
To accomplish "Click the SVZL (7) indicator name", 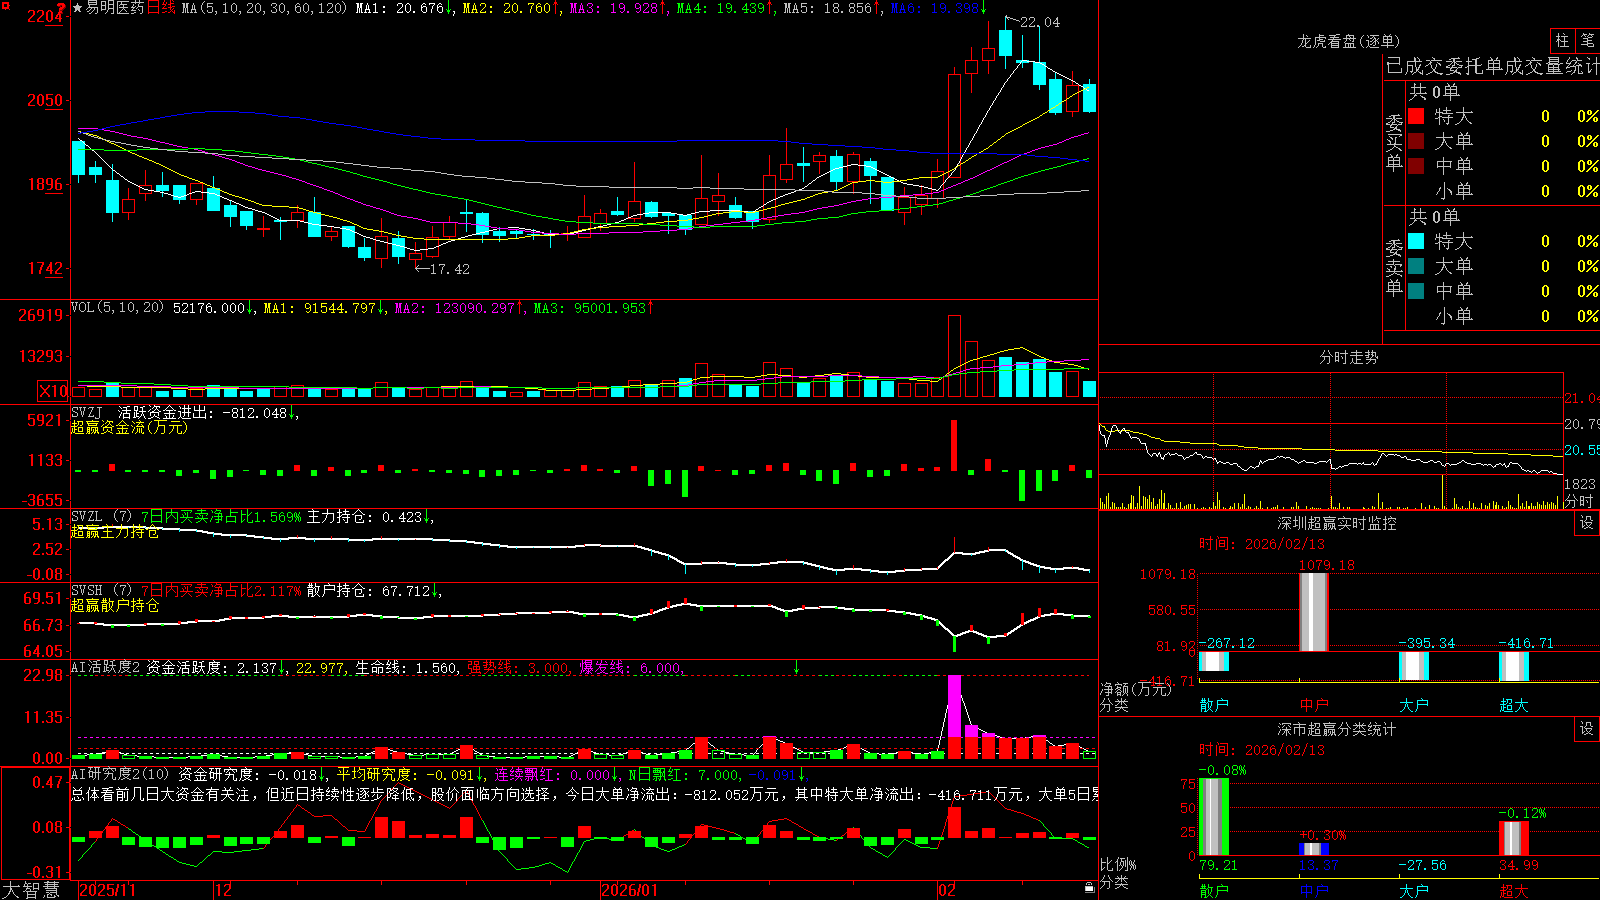I will (101, 517).
